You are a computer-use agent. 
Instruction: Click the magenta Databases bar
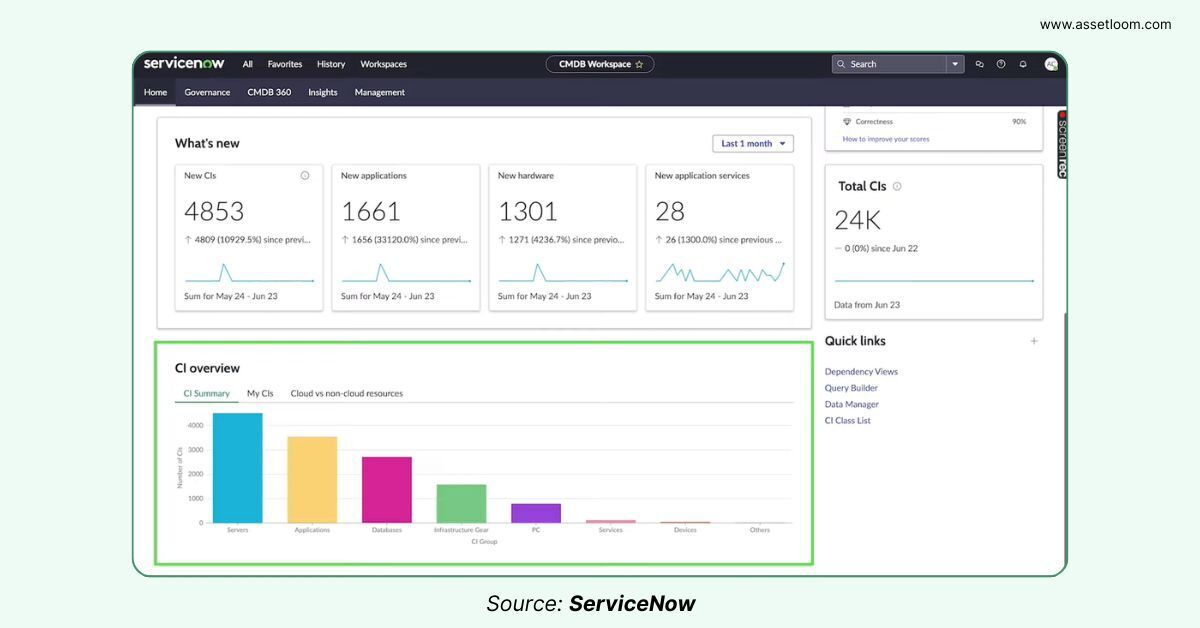387,490
